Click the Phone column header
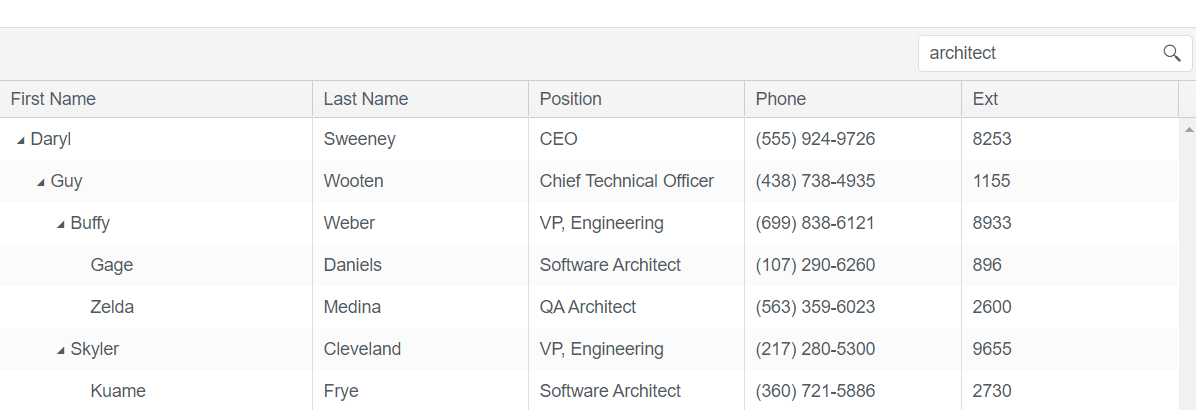Viewport: 1196px width, 410px height. pyautogui.click(x=781, y=99)
